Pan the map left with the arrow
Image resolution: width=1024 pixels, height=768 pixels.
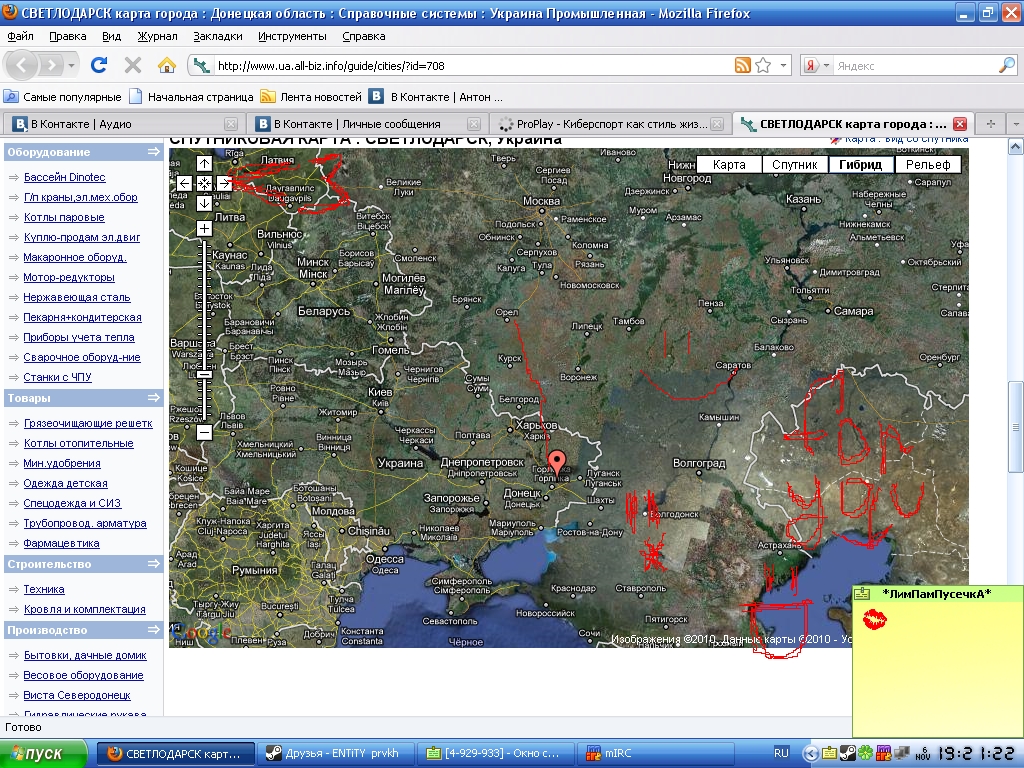[x=184, y=184]
